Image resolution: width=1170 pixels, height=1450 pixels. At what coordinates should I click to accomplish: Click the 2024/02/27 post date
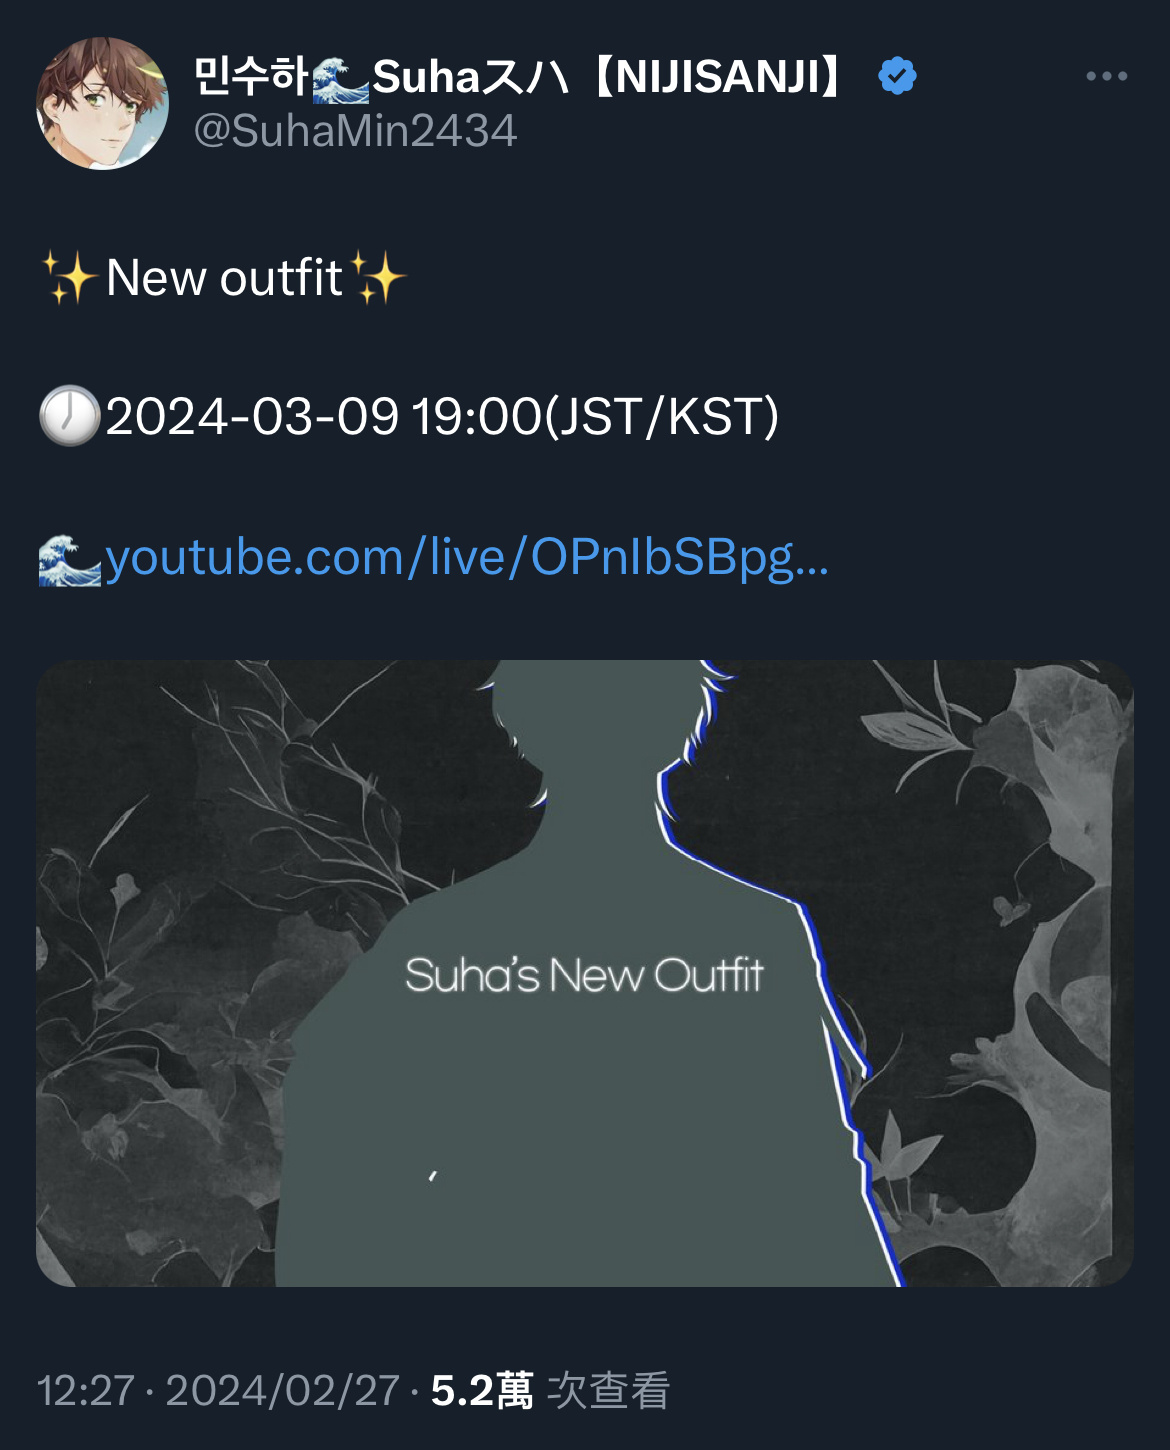pyautogui.click(x=283, y=1391)
